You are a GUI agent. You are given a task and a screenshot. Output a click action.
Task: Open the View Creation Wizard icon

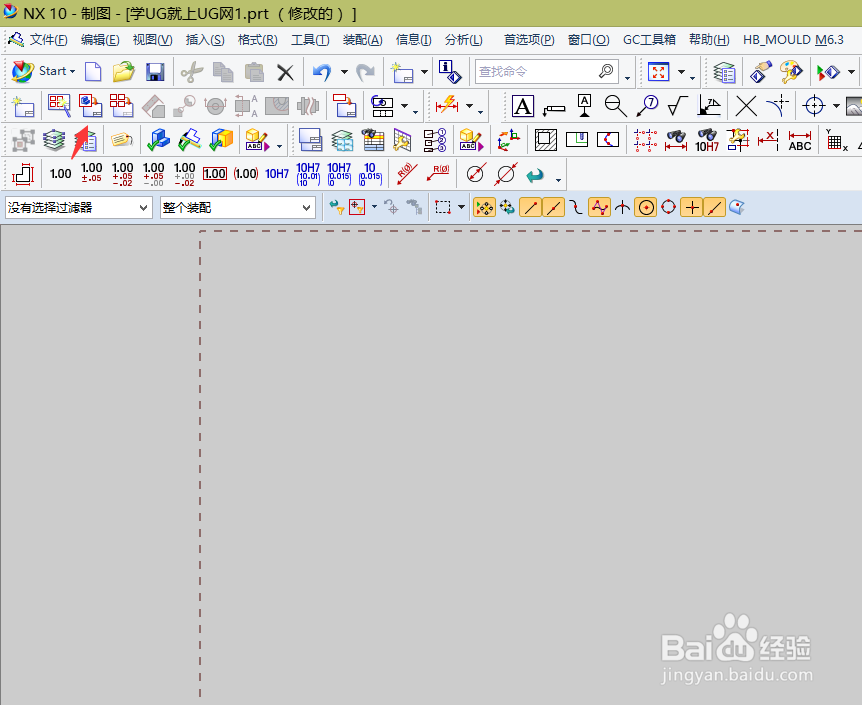59,105
